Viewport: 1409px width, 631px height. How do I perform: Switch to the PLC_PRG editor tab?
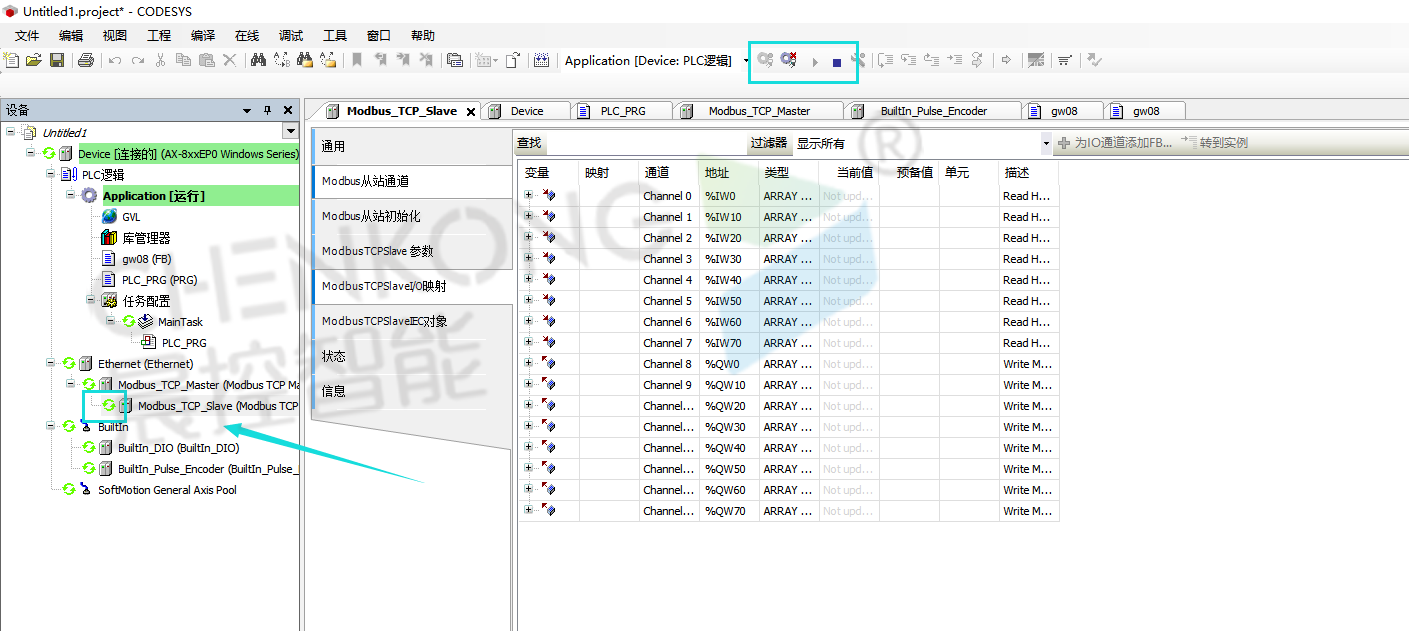[x=622, y=111]
